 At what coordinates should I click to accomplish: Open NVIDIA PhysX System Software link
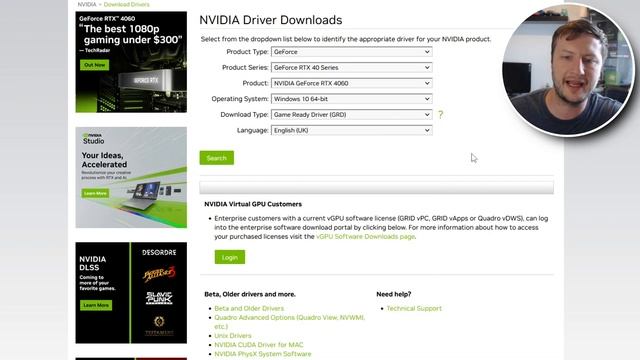coord(262,353)
